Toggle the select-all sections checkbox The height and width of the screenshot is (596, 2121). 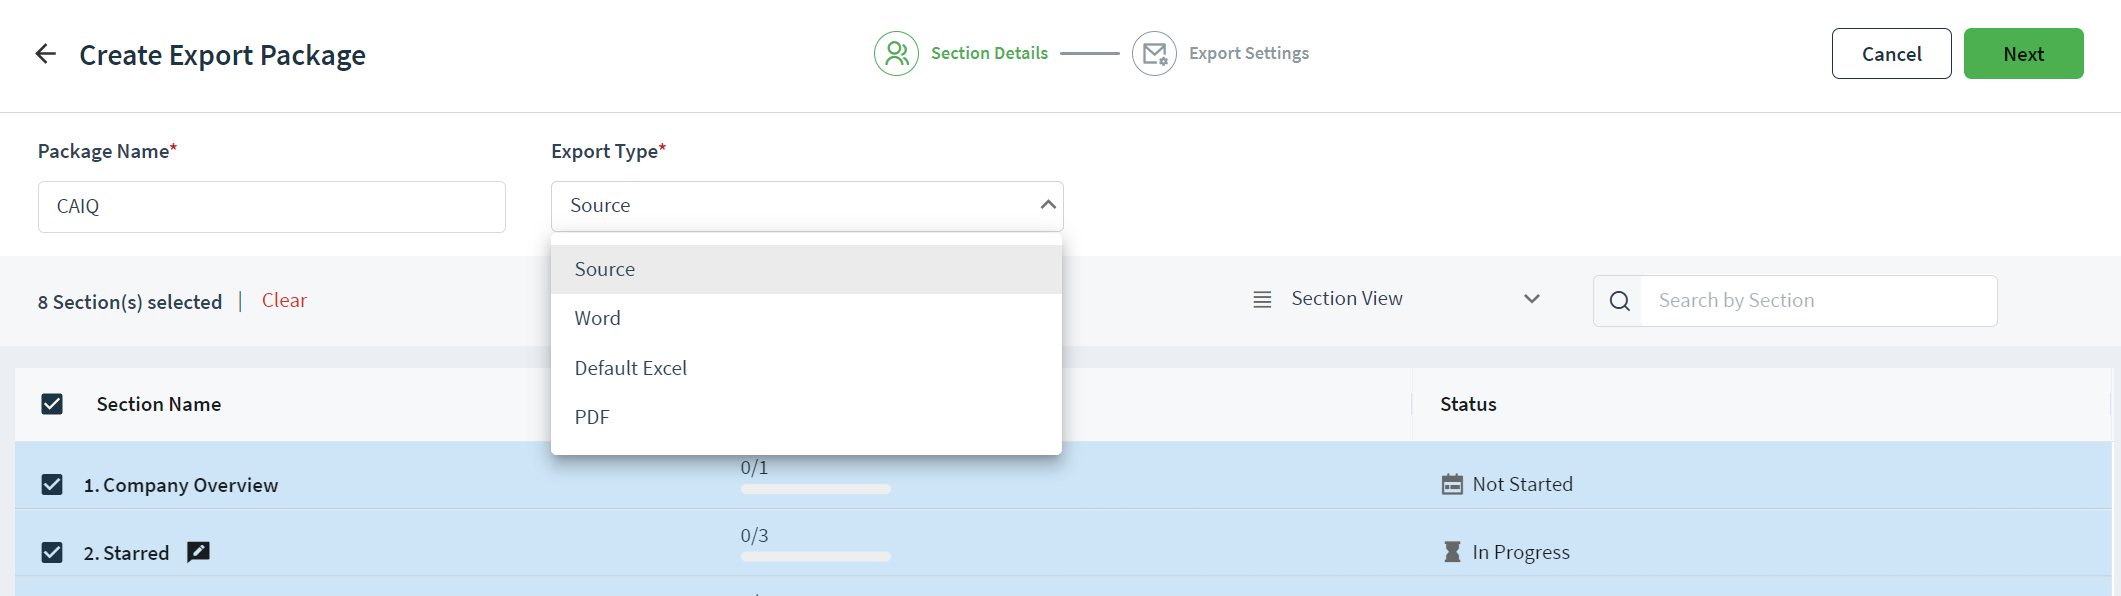52,404
